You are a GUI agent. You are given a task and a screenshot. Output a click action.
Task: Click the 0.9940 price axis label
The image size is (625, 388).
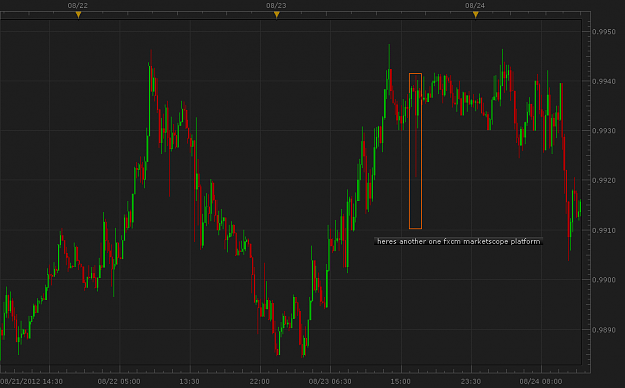click(603, 81)
